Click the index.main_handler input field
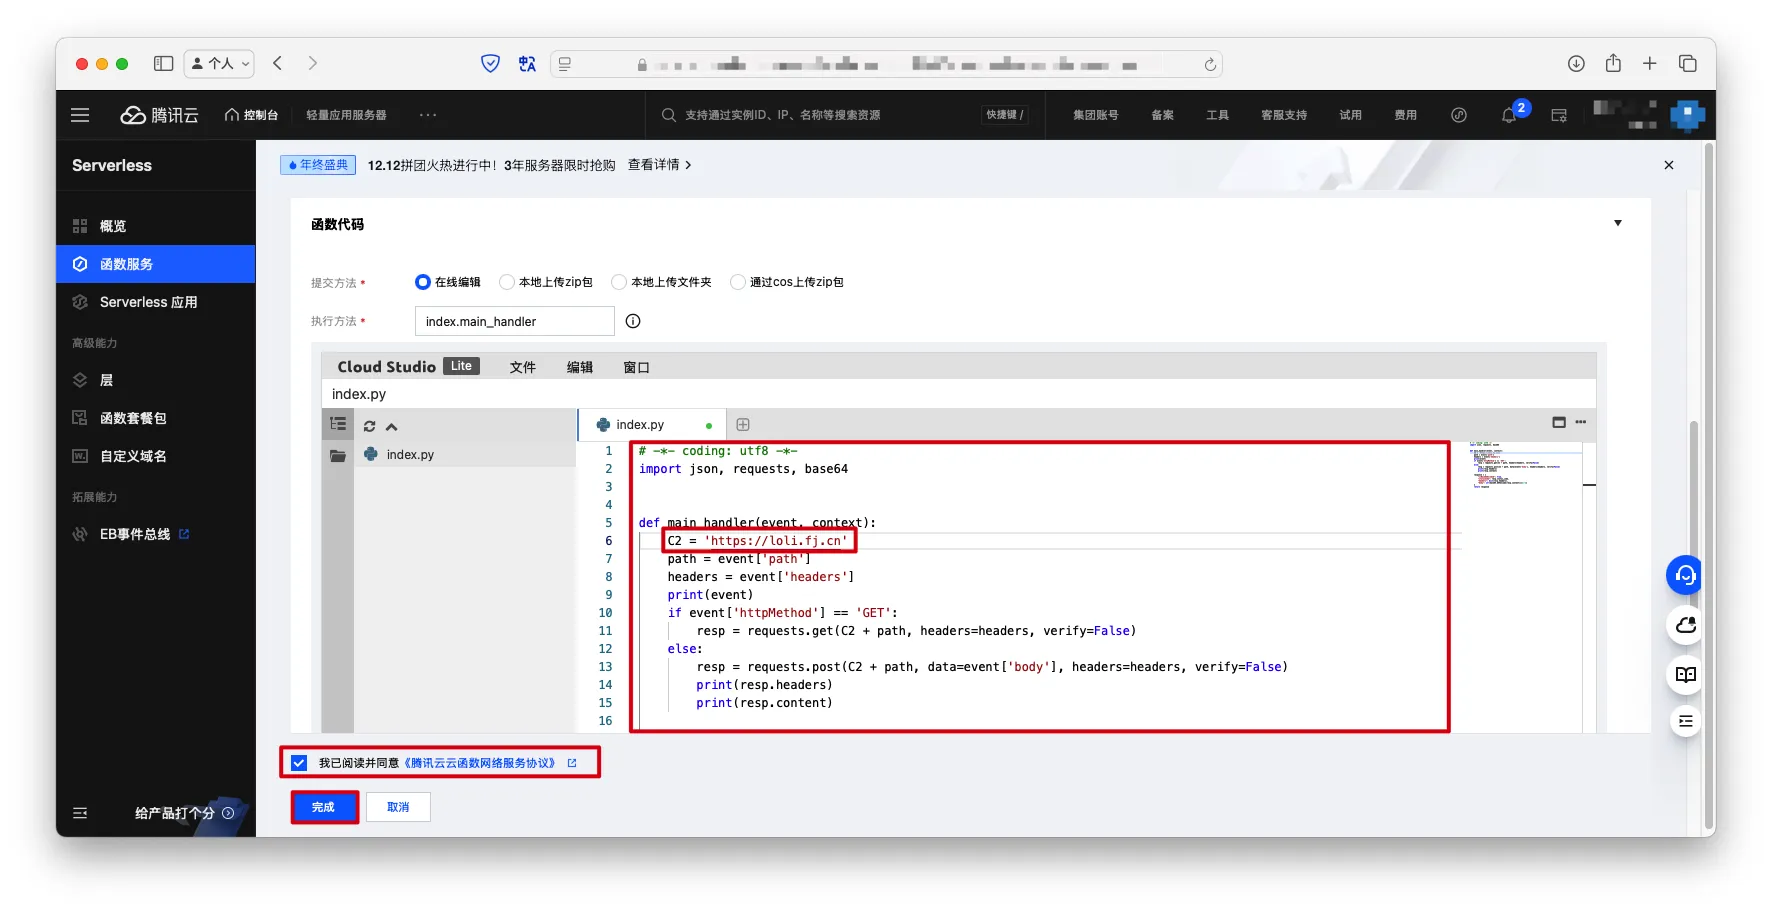The width and height of the screenshot is (1772, 911). point(514,321)
